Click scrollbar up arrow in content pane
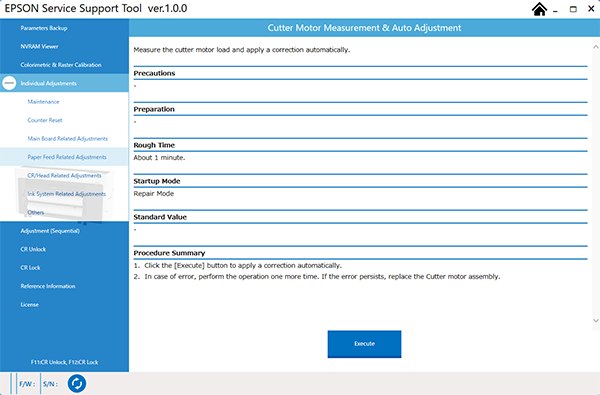This screenshot has height=395, width=600. (596, 47)
